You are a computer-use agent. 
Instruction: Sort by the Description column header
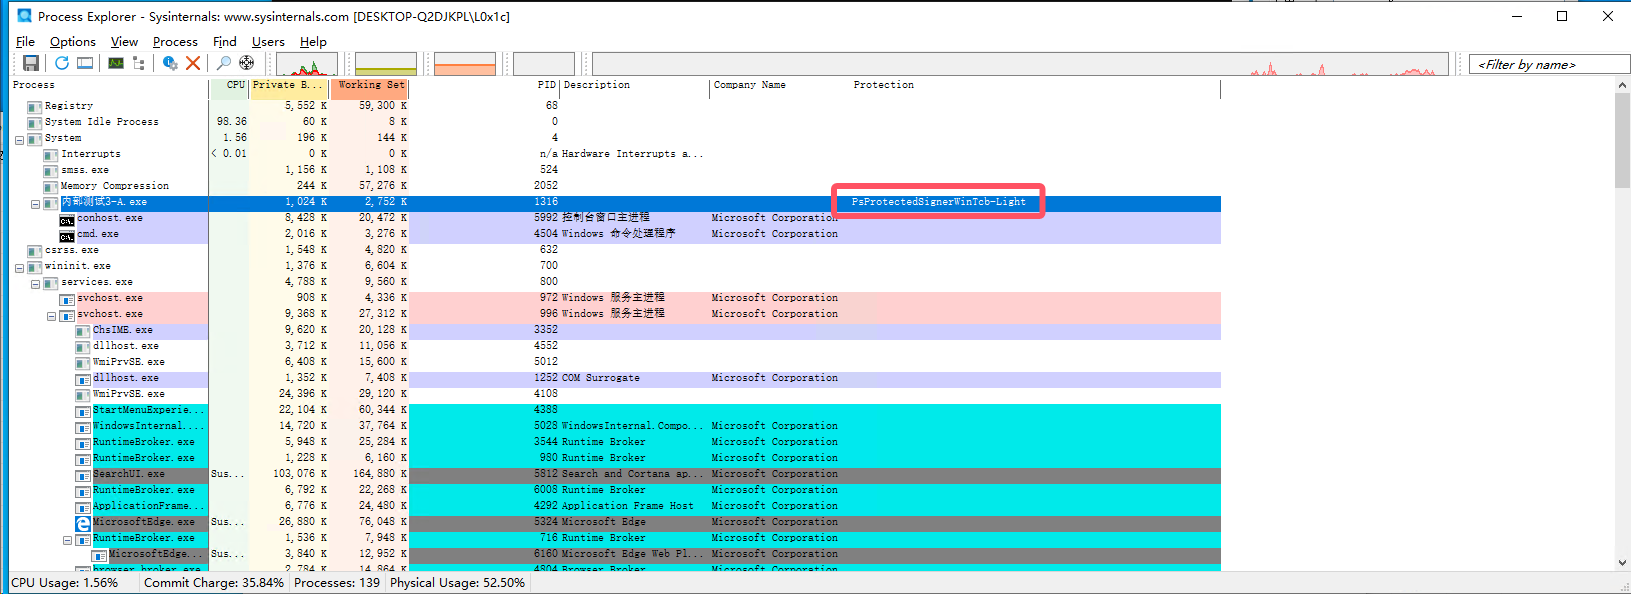pos(635,86)
